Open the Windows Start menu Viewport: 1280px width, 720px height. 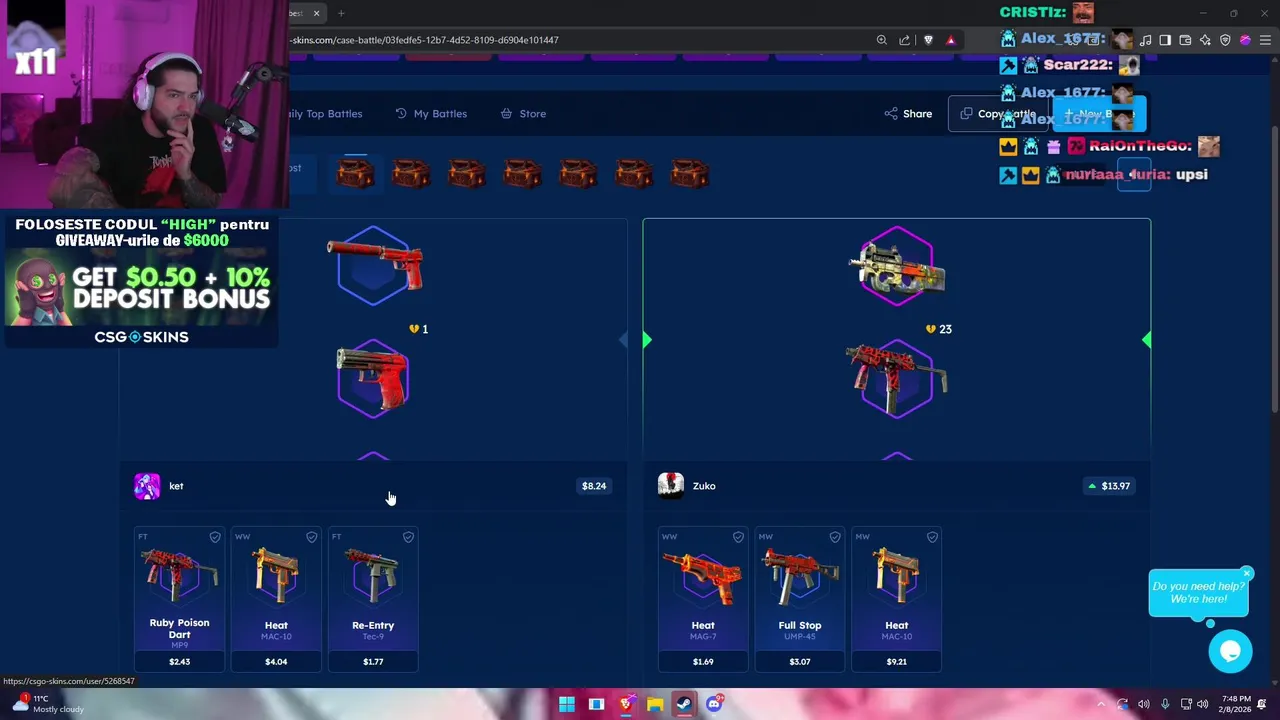click(567, 704)
